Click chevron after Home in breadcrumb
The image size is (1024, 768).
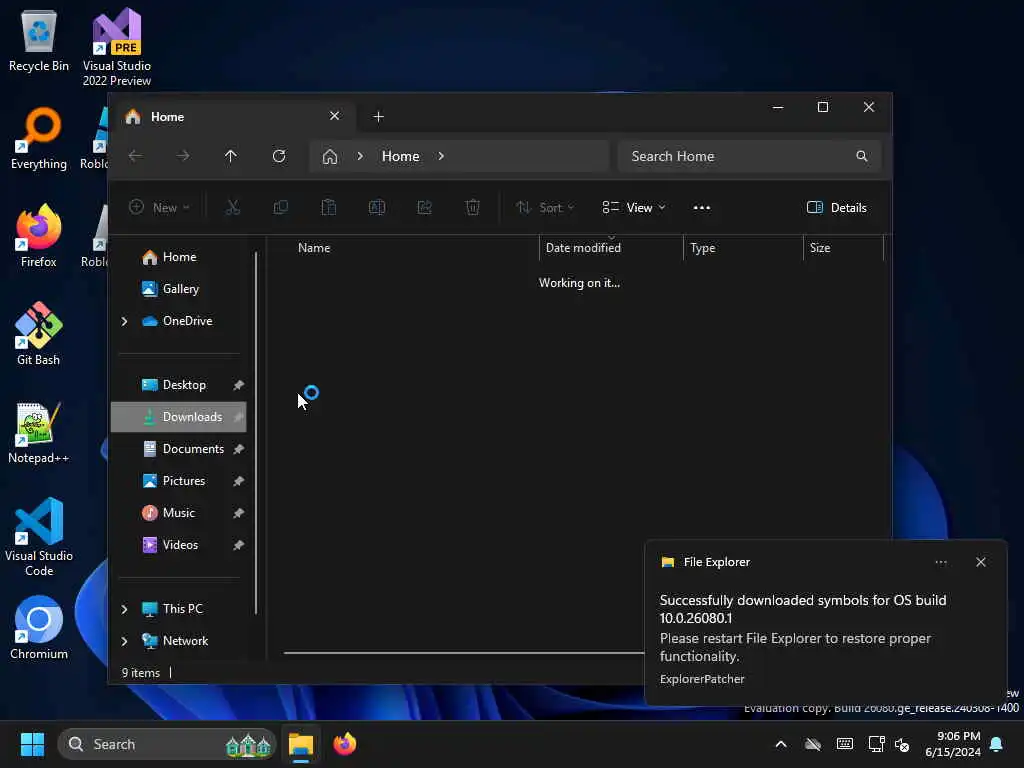(x=441, y=156)
